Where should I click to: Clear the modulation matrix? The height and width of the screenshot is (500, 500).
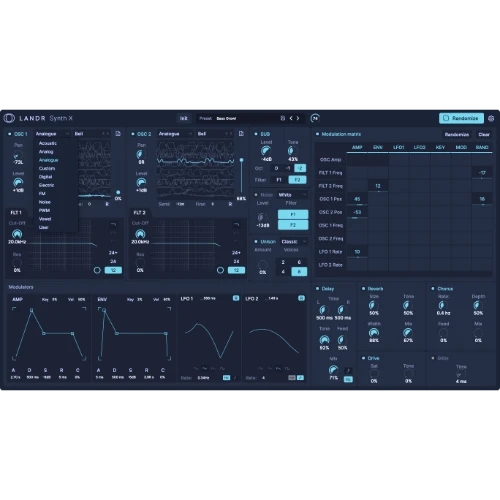[484, 134]
